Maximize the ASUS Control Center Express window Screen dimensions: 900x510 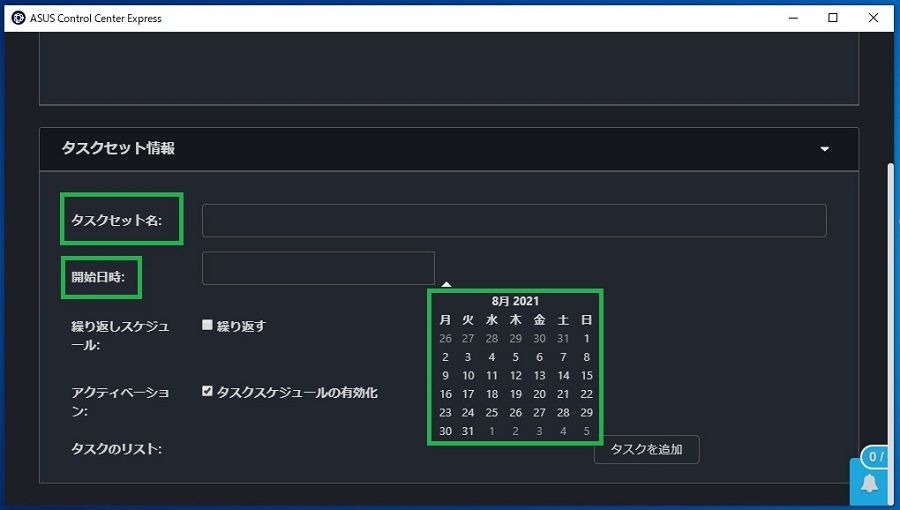click(833, 18)
